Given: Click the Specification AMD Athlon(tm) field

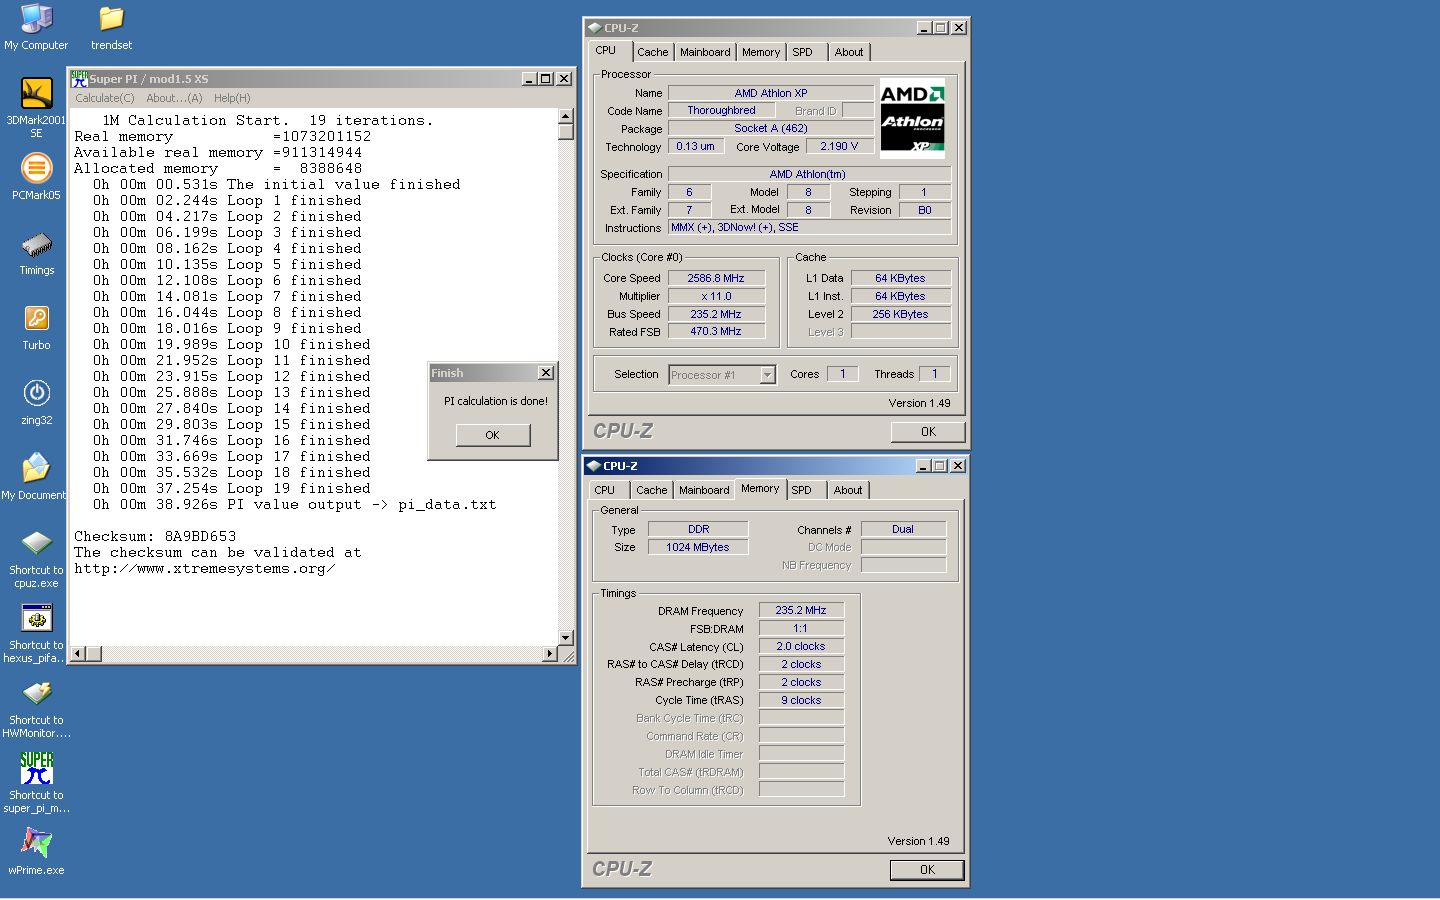Looking at the screenshot, I should coord(809,174).
